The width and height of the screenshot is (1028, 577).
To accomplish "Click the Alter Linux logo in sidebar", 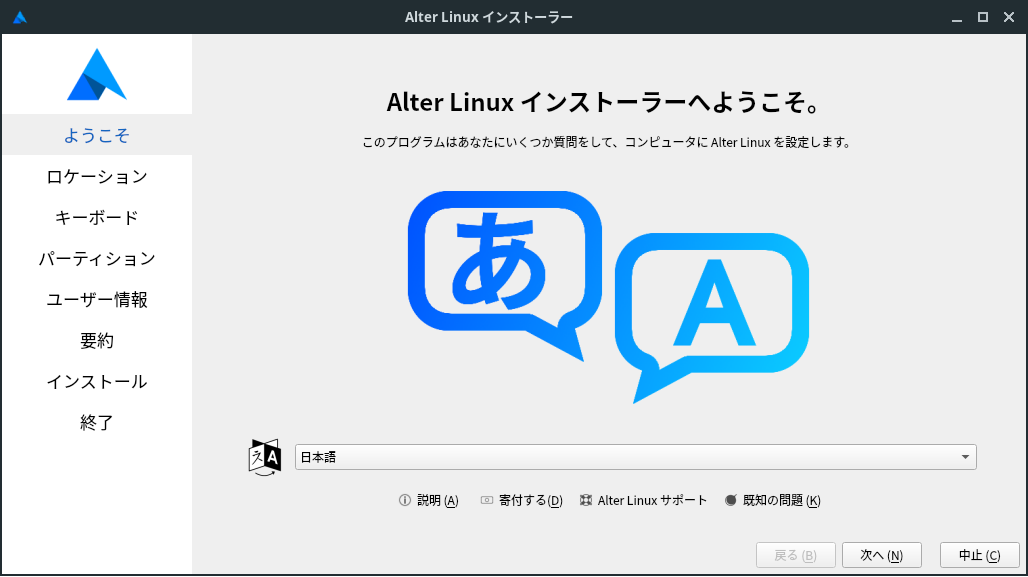I will [x=96, y=74].
